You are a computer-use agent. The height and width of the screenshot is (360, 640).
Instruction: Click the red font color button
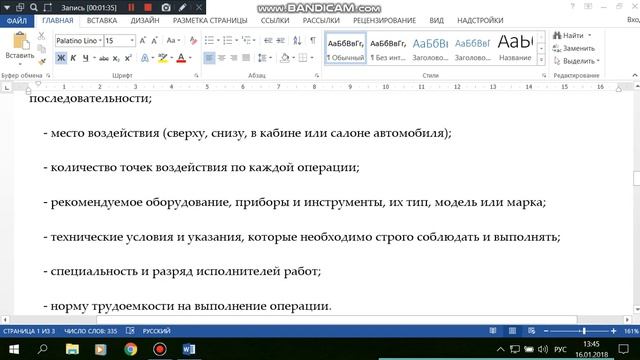[181, 58]
